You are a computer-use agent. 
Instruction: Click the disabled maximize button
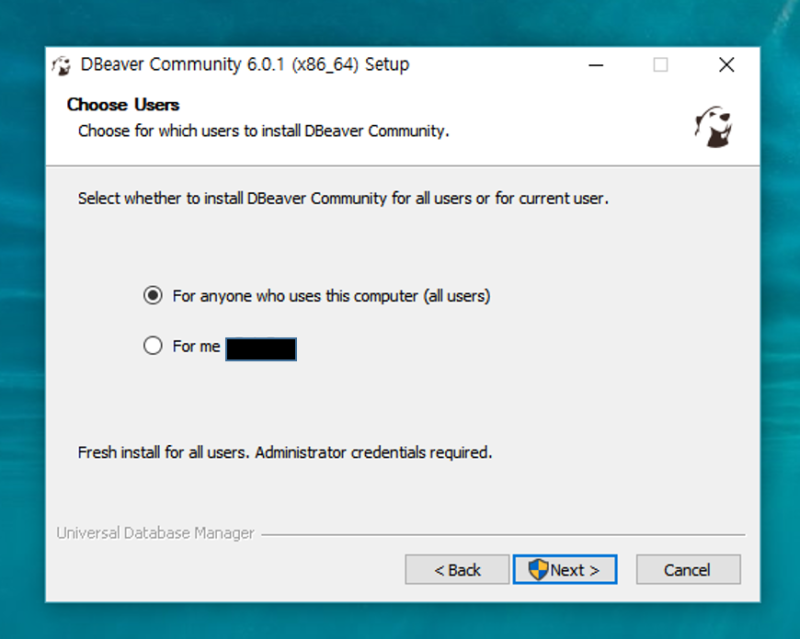pos(661,65)
